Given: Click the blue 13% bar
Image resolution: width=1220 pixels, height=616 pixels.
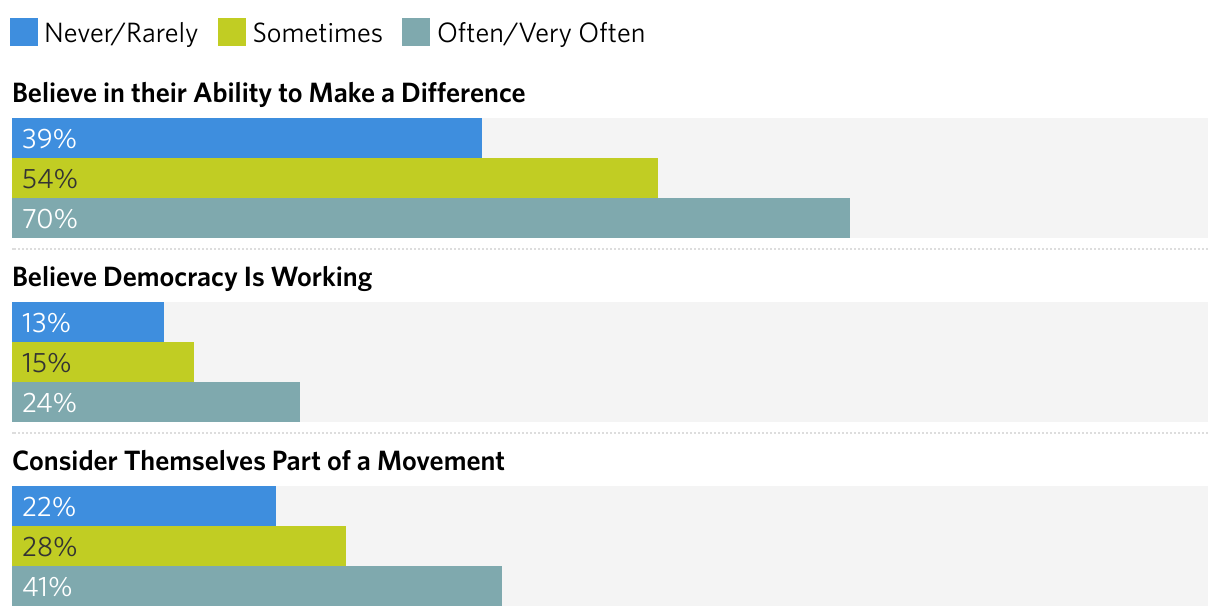Looking at the screenshot, I should [x=88, y=322].
